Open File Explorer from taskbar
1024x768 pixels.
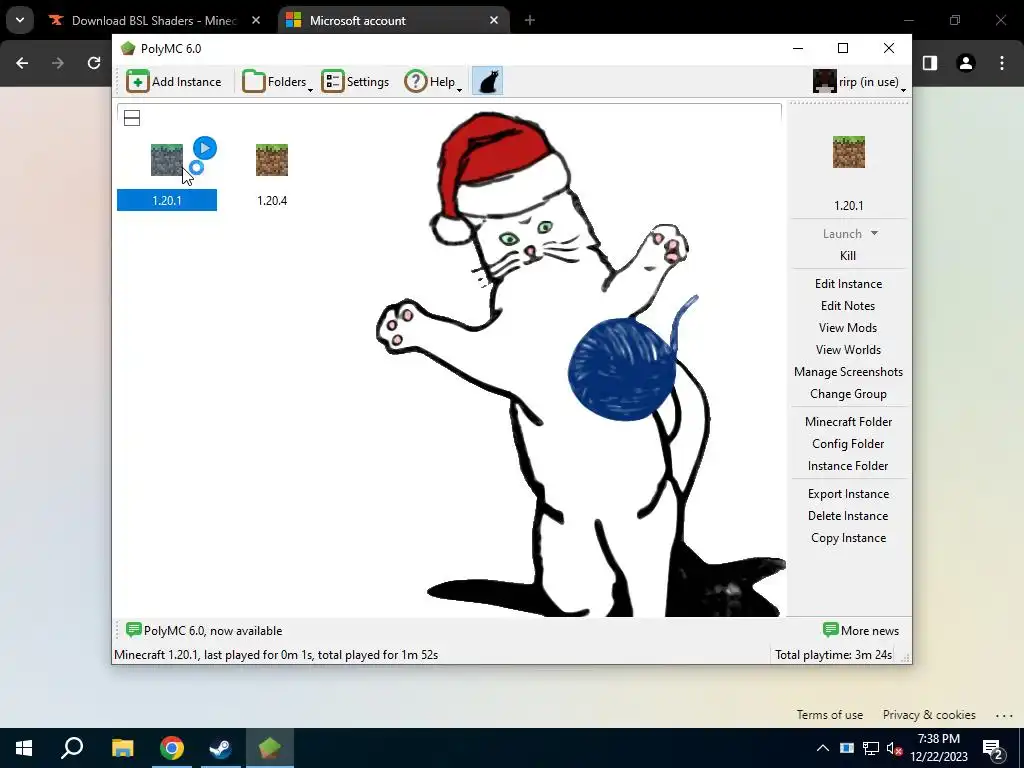pyautogui.click(x=122, y=748)
